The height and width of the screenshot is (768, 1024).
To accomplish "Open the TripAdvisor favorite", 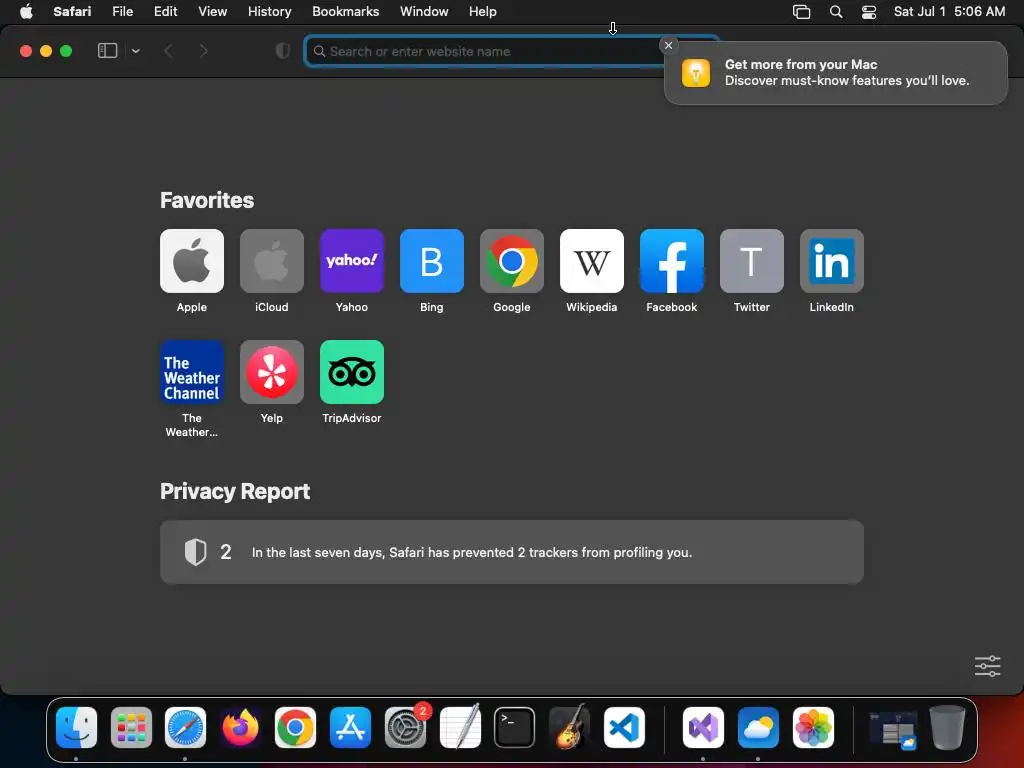I will pyautogui.click(x=351, y=372).
